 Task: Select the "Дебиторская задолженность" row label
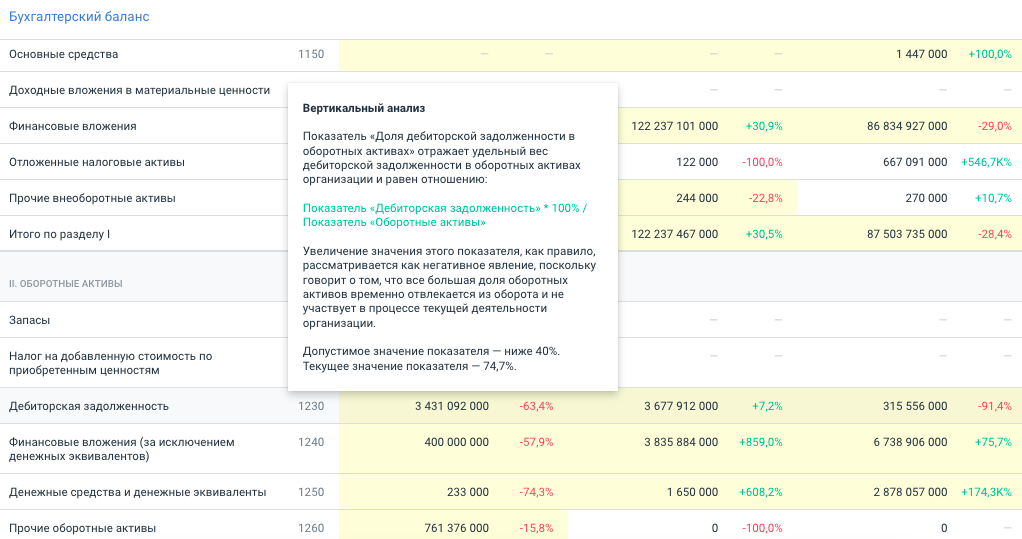click(89, 406)
